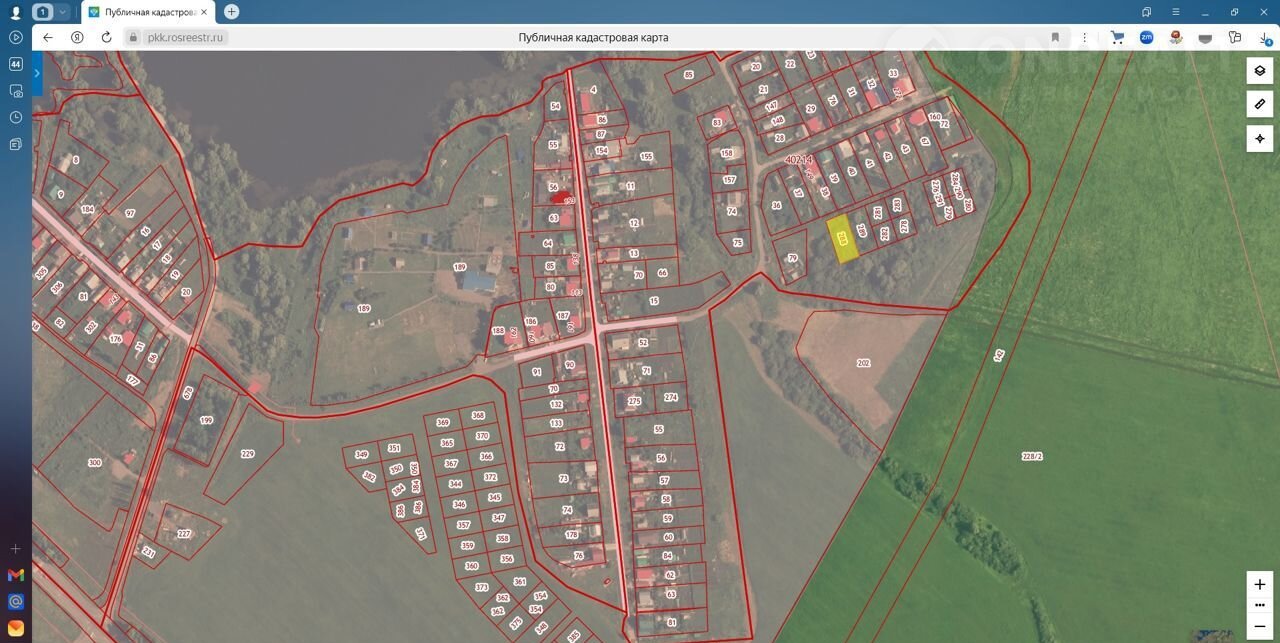Bookmark this page in address bar

[1055, 37]
